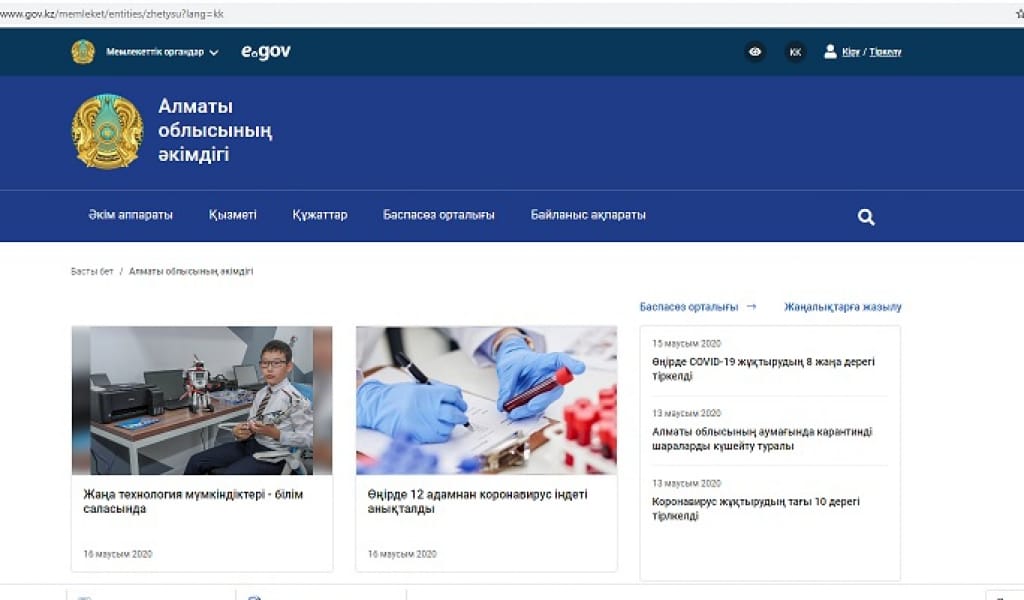Click the e.gov logo

[266, 51]
